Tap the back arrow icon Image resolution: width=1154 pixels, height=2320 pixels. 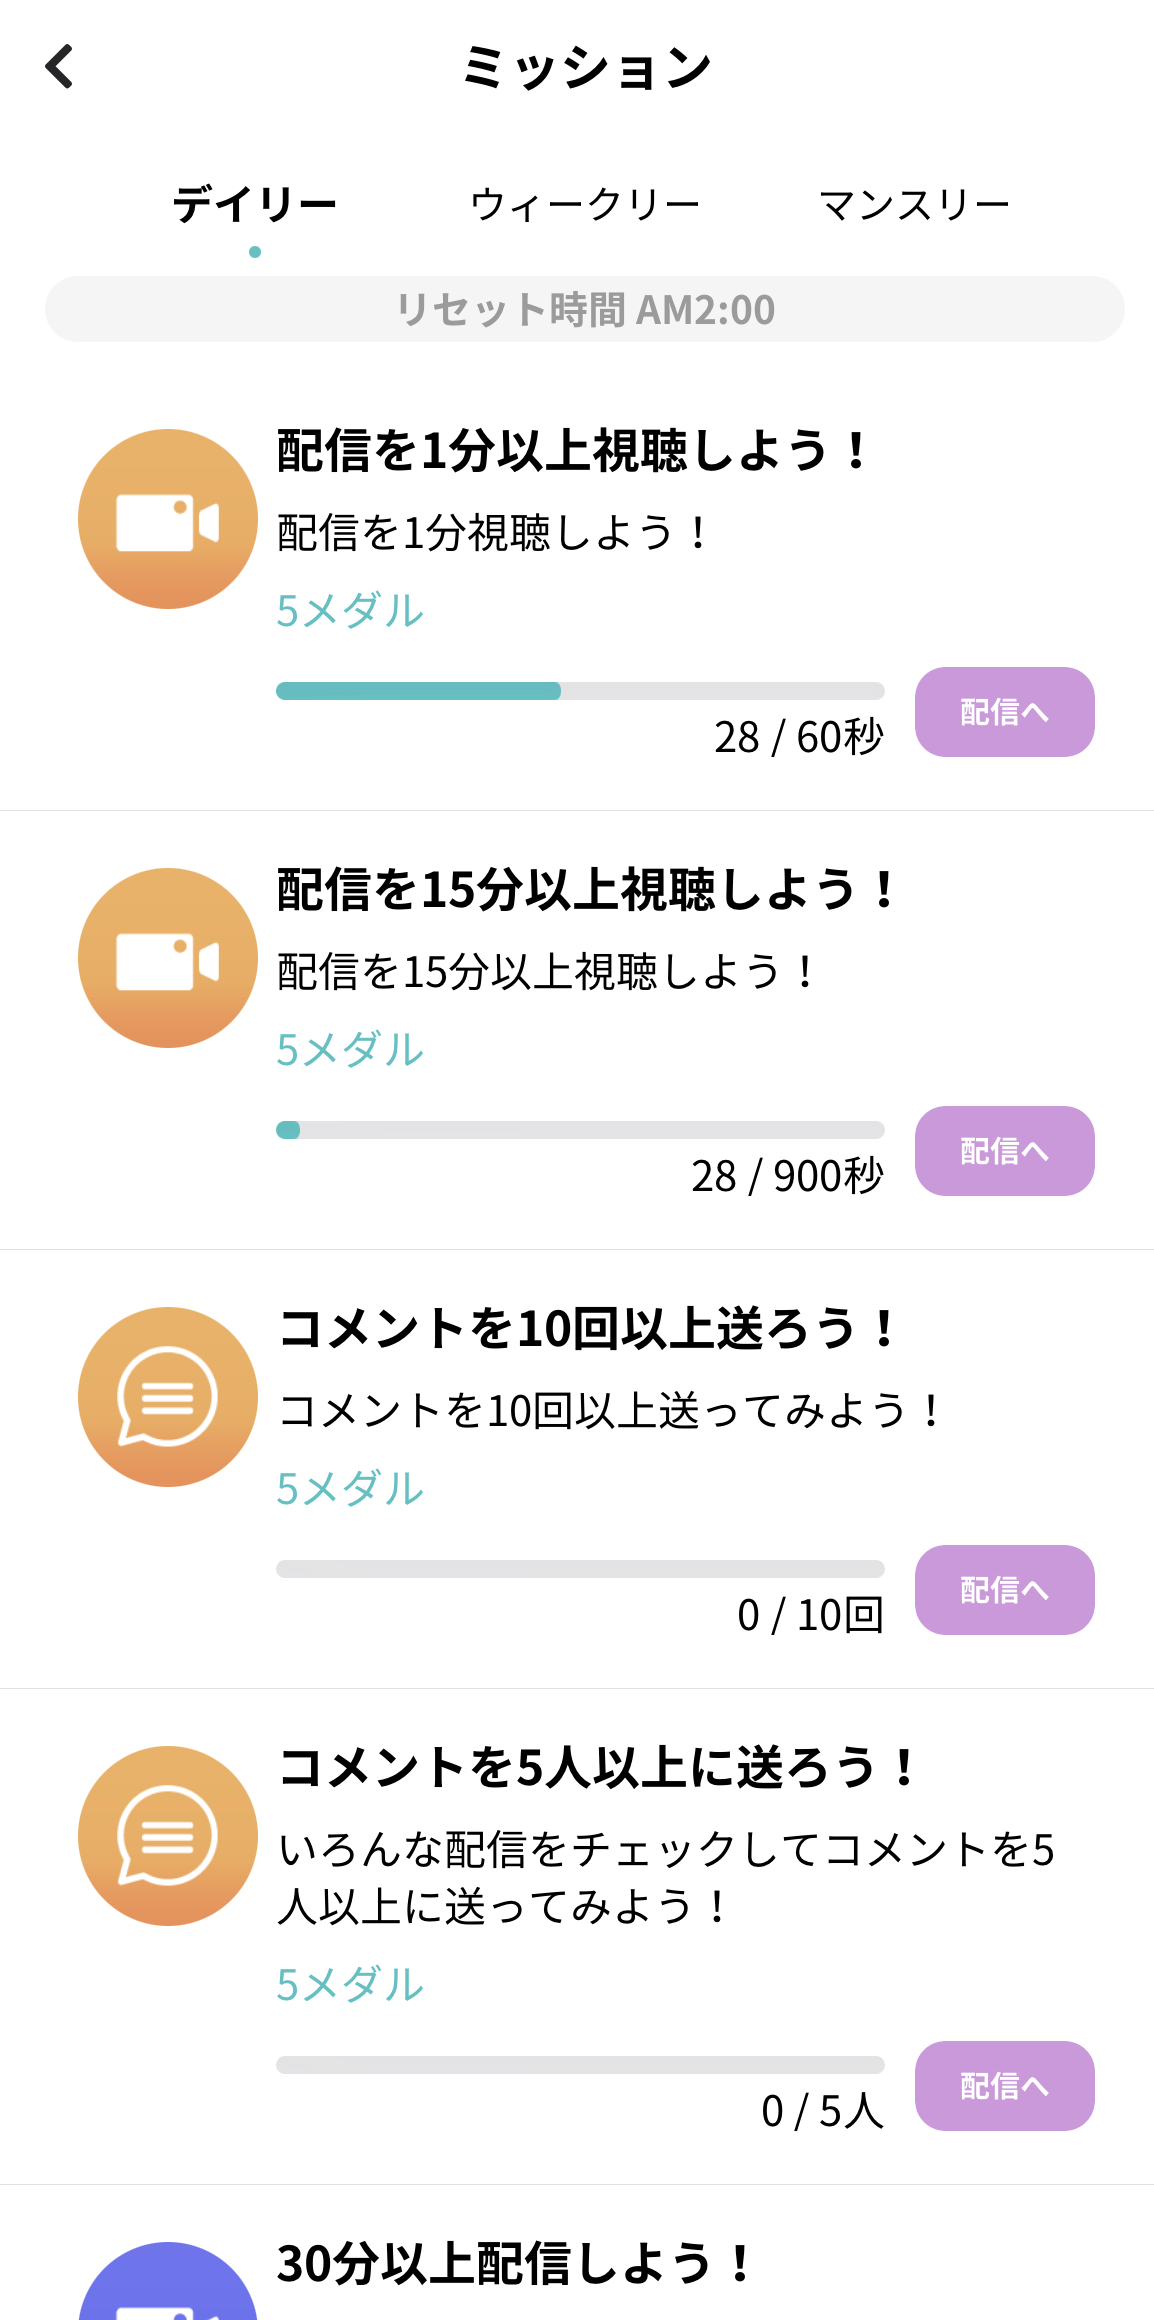60,67
